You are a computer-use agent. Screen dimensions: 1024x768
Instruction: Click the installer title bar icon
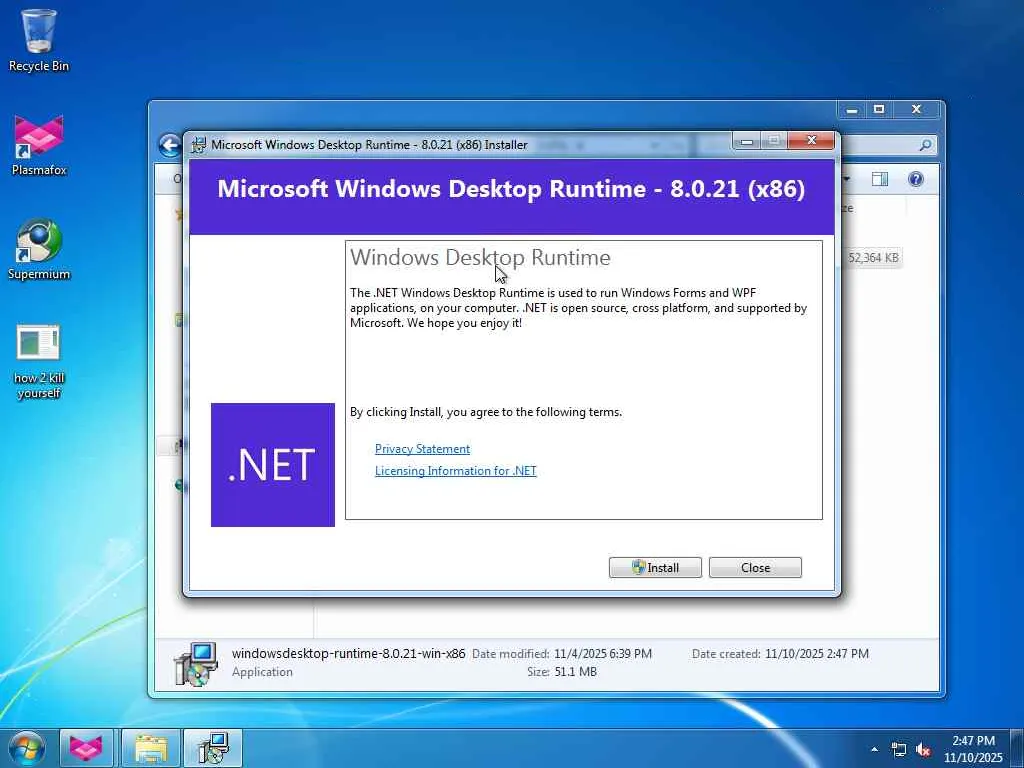198,144
